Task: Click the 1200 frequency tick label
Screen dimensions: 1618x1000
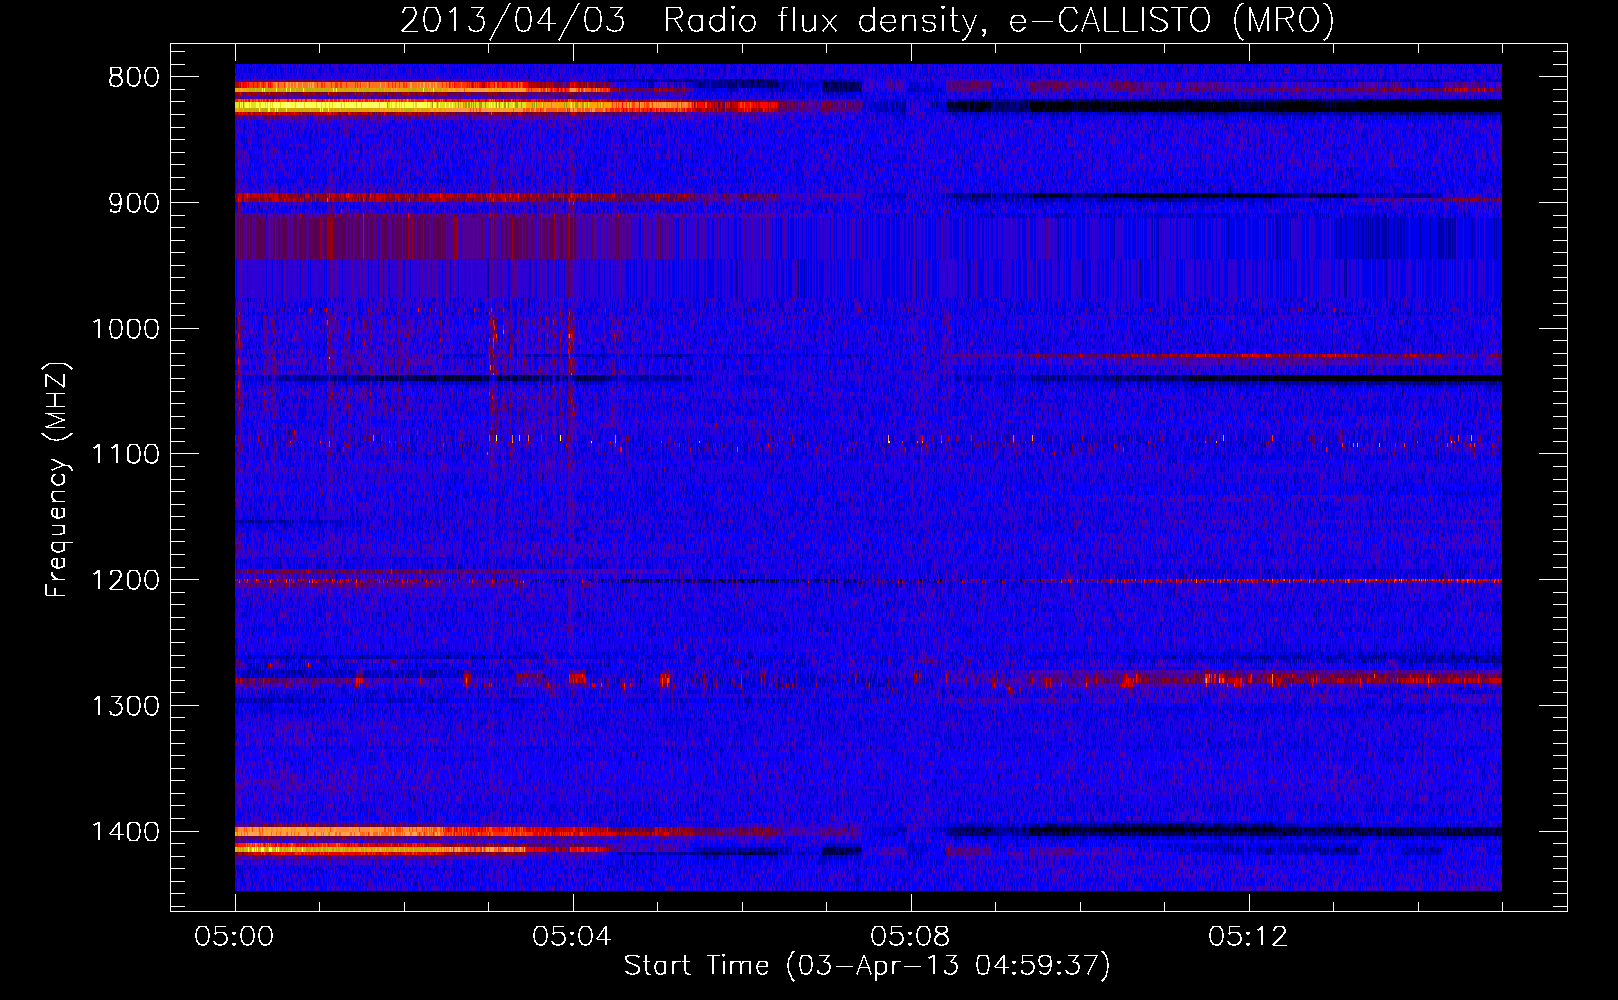Action: click(125, 581)
